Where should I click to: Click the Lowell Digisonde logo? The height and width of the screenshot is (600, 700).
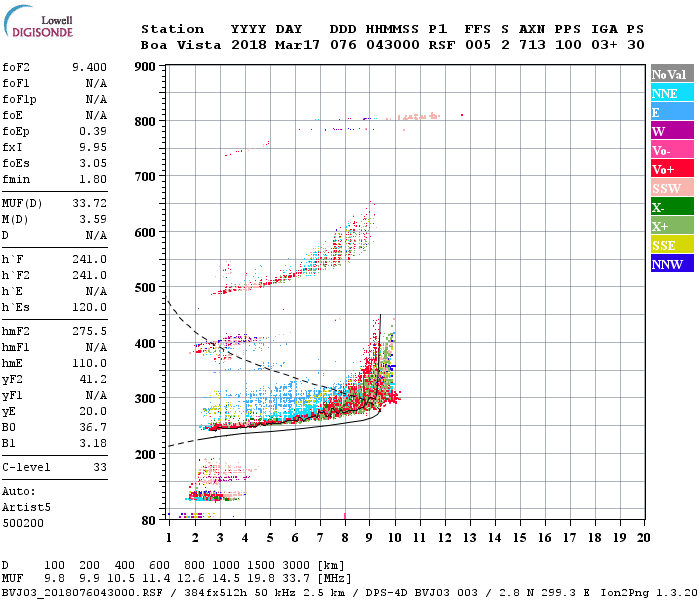[x=38, y=22]
